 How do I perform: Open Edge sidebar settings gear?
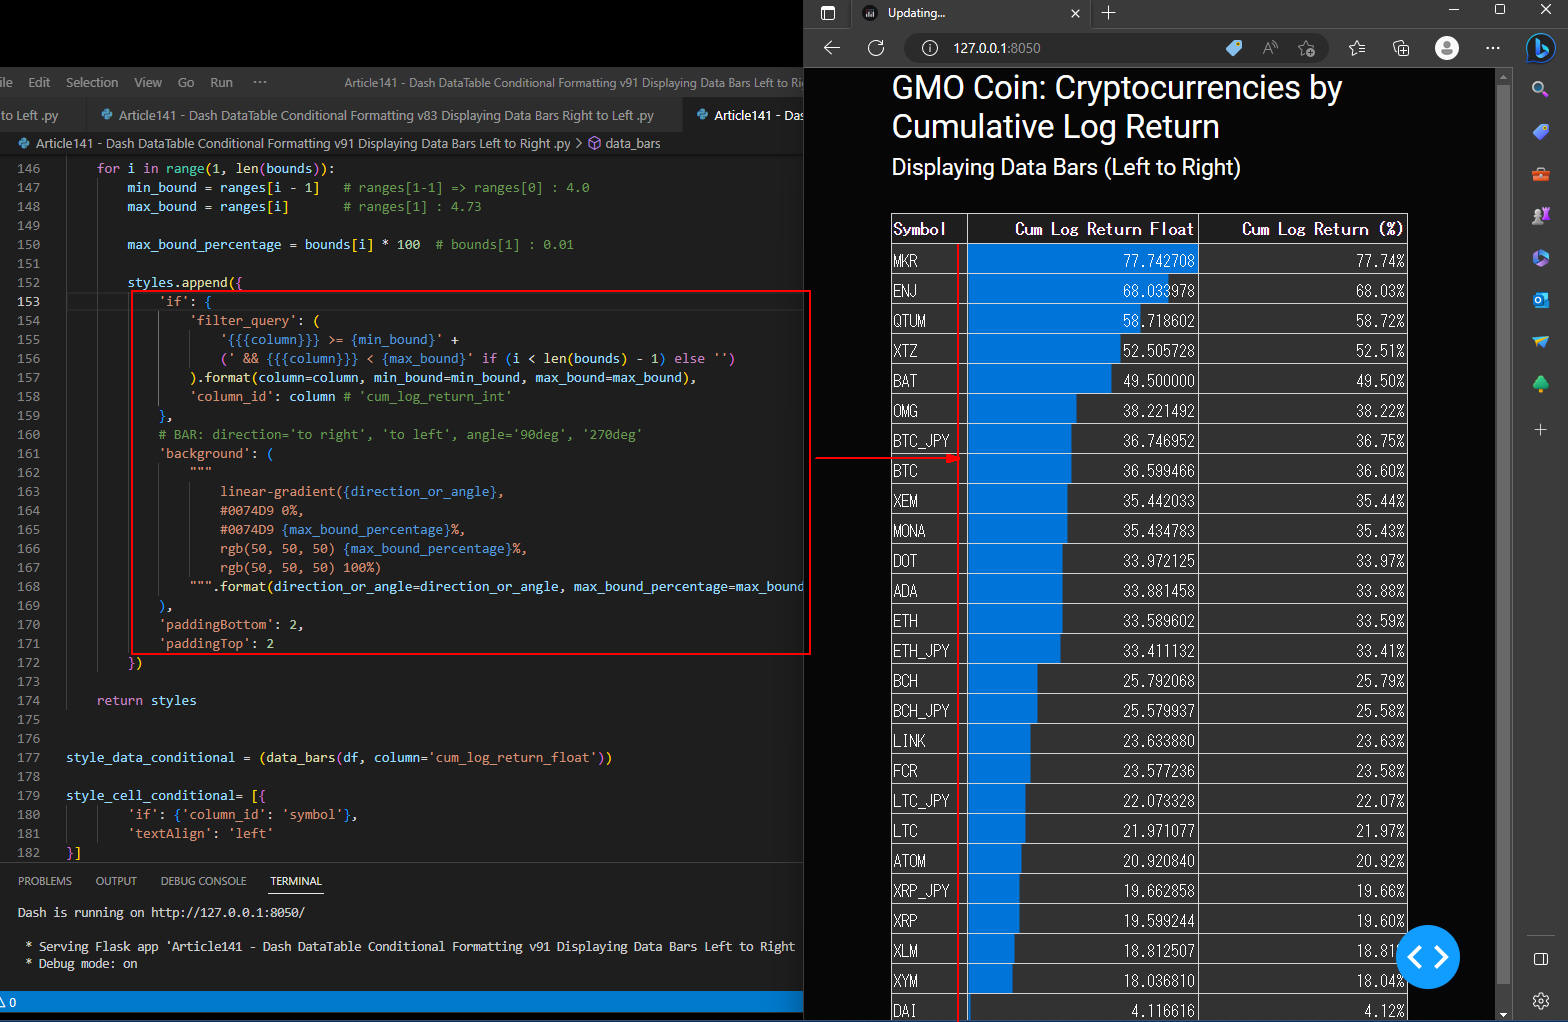1541,1000
